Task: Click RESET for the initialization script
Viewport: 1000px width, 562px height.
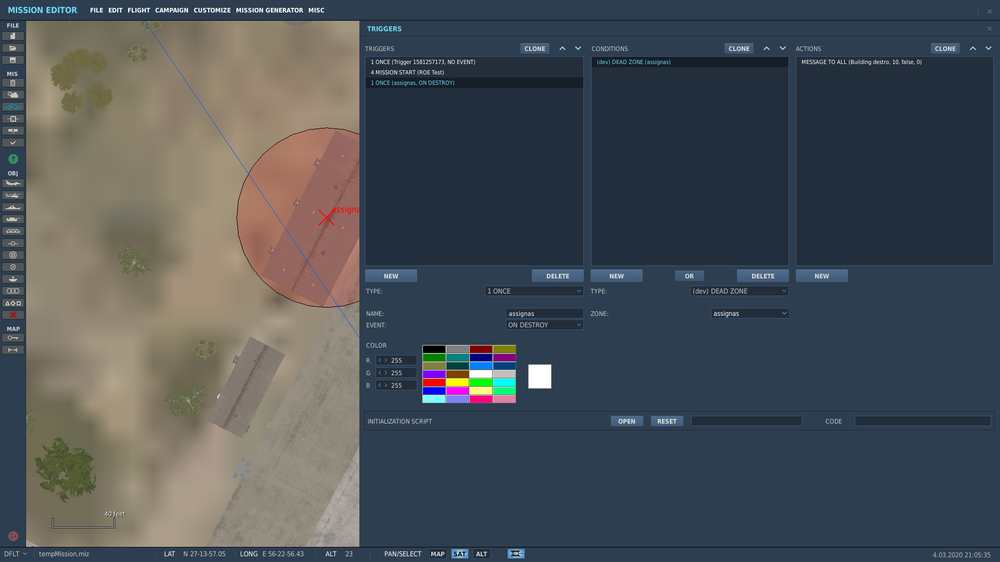Action: click(666, 421)
